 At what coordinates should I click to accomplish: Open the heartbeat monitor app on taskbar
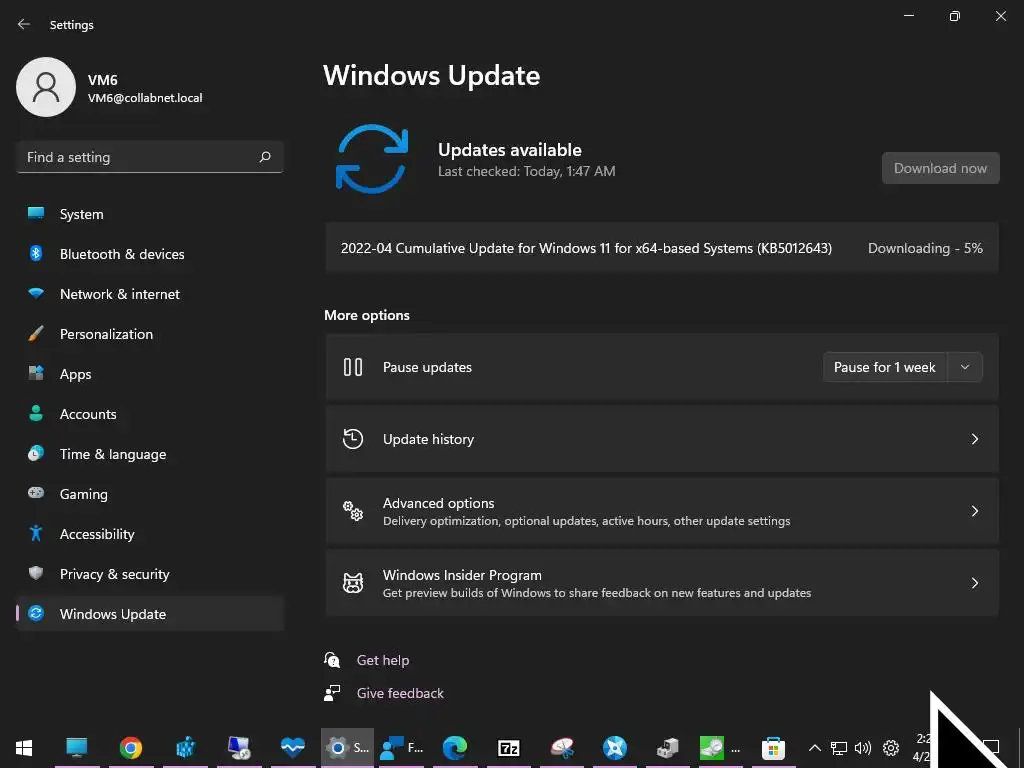[x=293, y=747]
